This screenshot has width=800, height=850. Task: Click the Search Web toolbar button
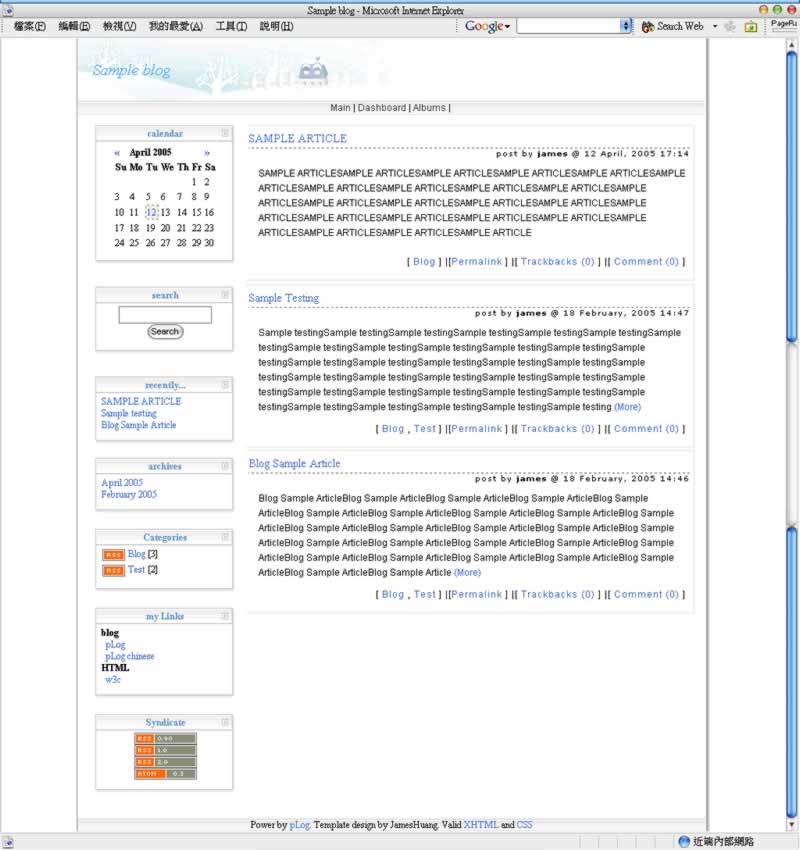point(673,26)
